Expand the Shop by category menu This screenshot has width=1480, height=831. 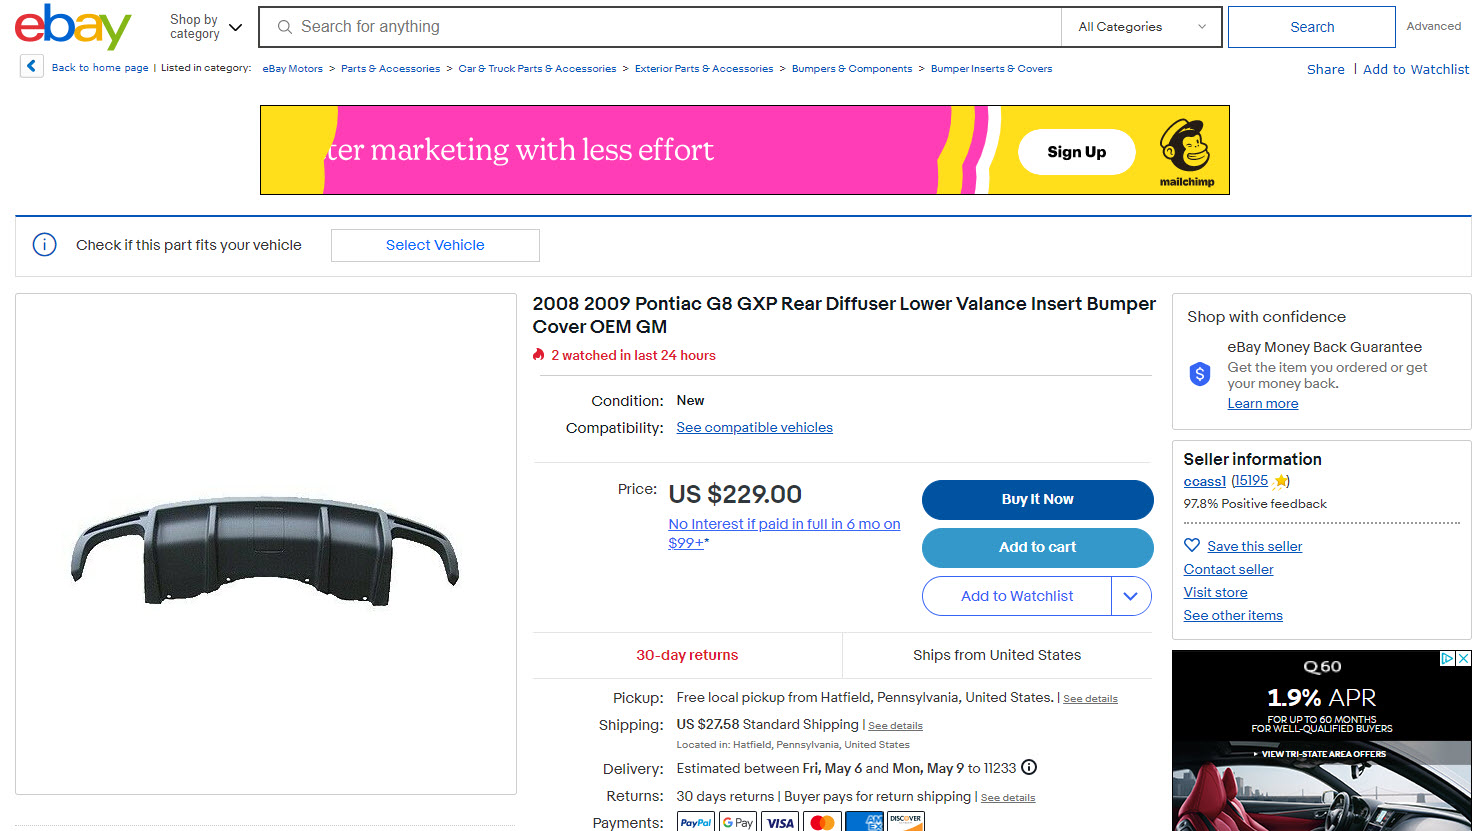click(205, 27)
